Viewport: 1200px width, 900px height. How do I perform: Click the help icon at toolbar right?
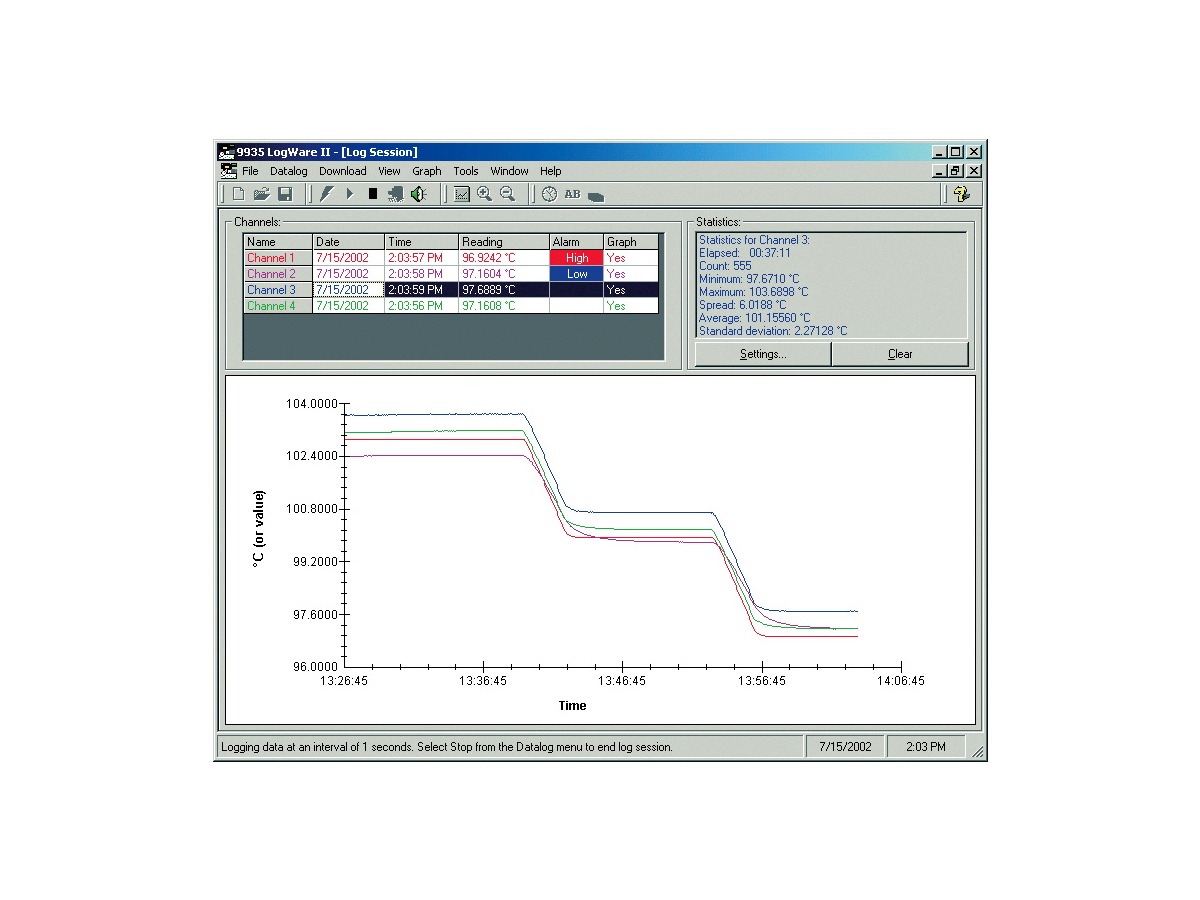click(961, 194)
